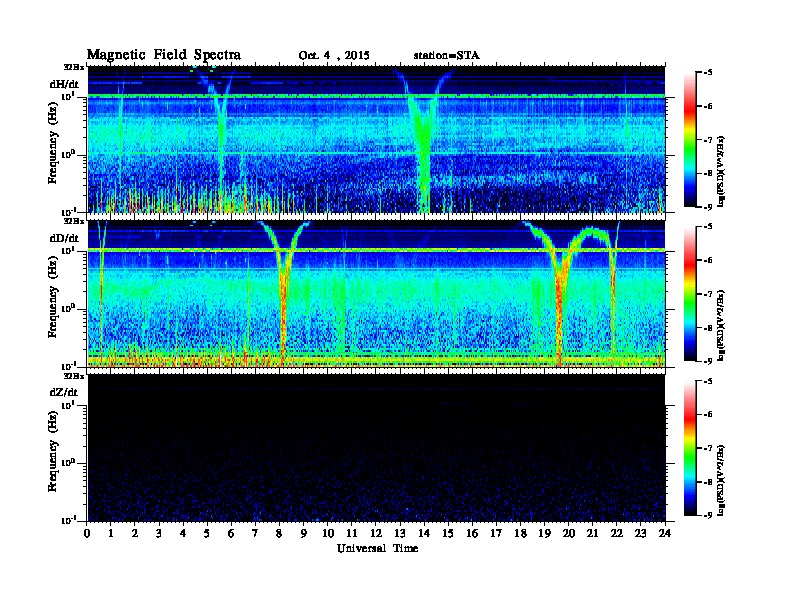Screen dimensions: 792x612
Task: Click the '-9' tick on the dZ/dt color bar
Action: (x=708, y=515)
